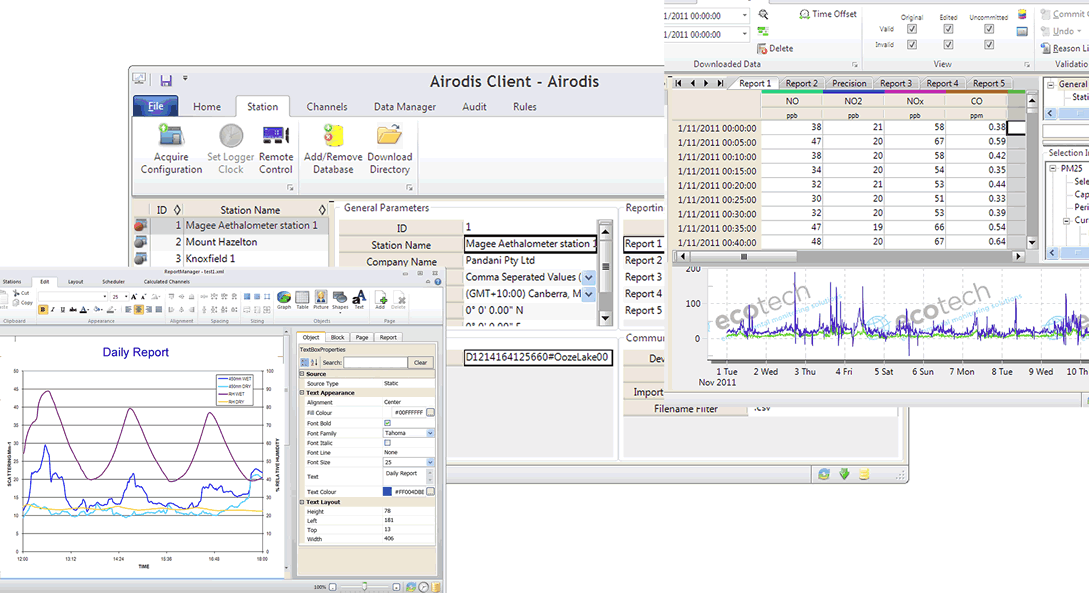Click the Station Name input field

pos(531,244)
